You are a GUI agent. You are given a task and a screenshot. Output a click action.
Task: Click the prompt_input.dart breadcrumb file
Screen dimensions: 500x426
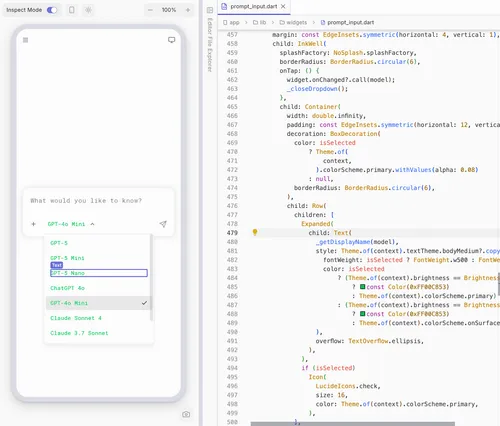pyautogui.click(x=347, y=22)
